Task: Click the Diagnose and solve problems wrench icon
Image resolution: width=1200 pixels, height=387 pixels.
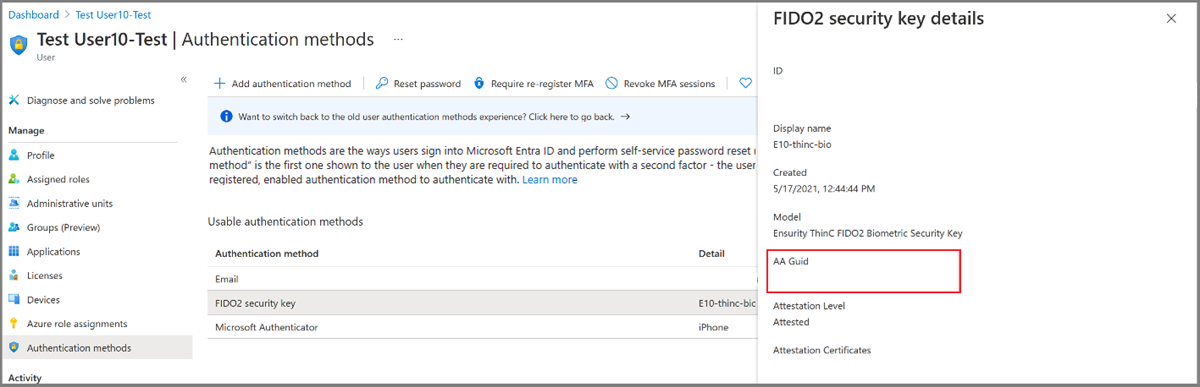Action: 14,100
